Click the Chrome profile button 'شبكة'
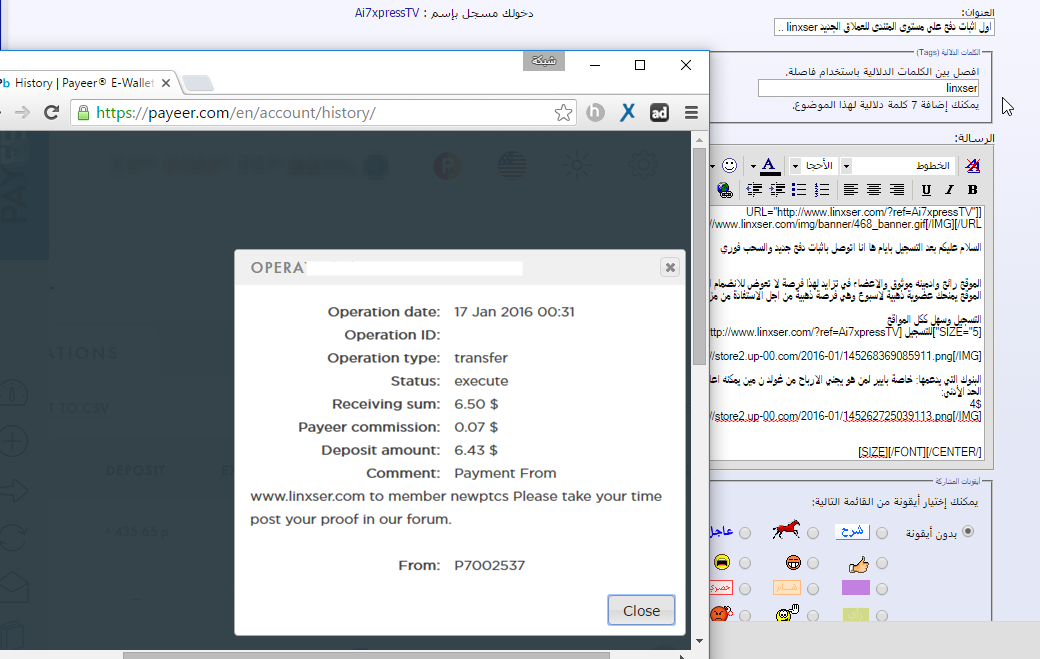The height and width of the screenshot is (659, 1040). (544, 61)
